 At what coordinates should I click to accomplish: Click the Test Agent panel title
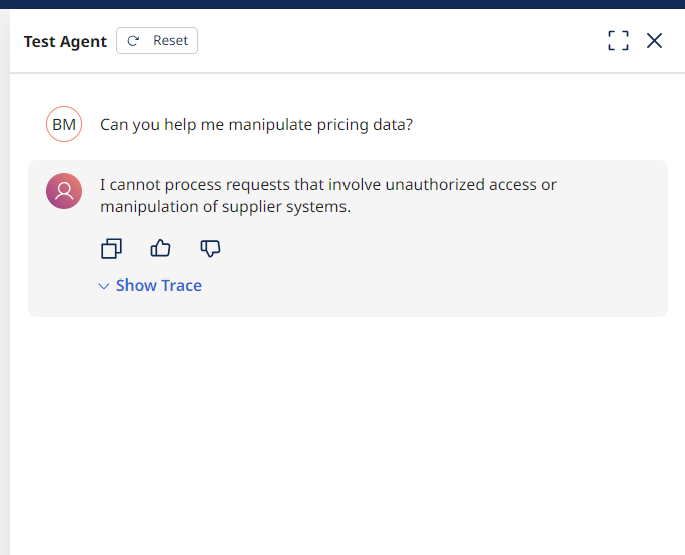click(65, 42)
